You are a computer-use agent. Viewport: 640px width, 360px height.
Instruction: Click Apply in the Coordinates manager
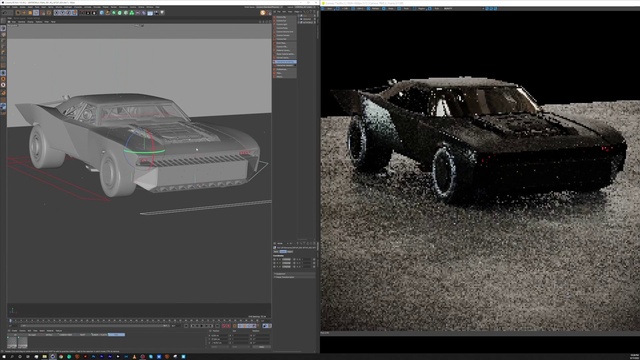coord(262,347)
